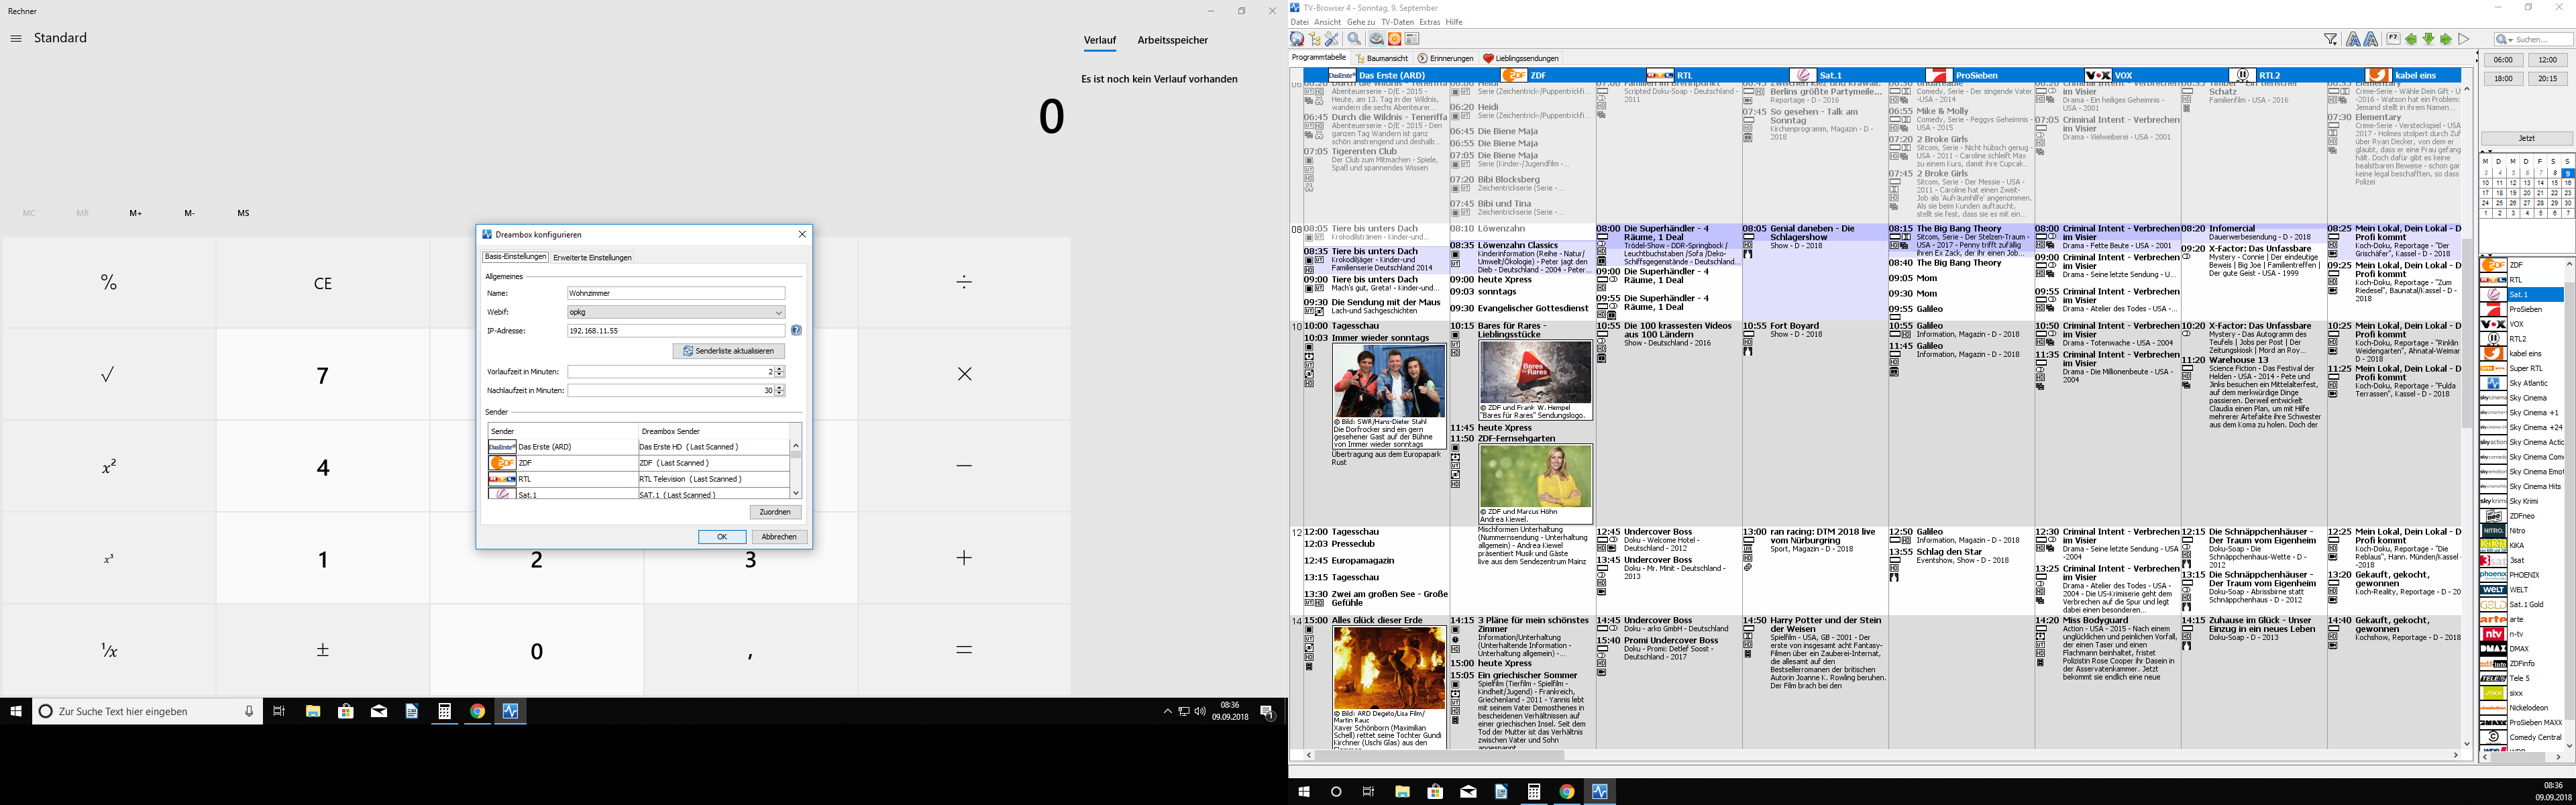Go to previous day with the green left arrow
This screenshot has height=805, width=2576.
tap(2411, 40)
